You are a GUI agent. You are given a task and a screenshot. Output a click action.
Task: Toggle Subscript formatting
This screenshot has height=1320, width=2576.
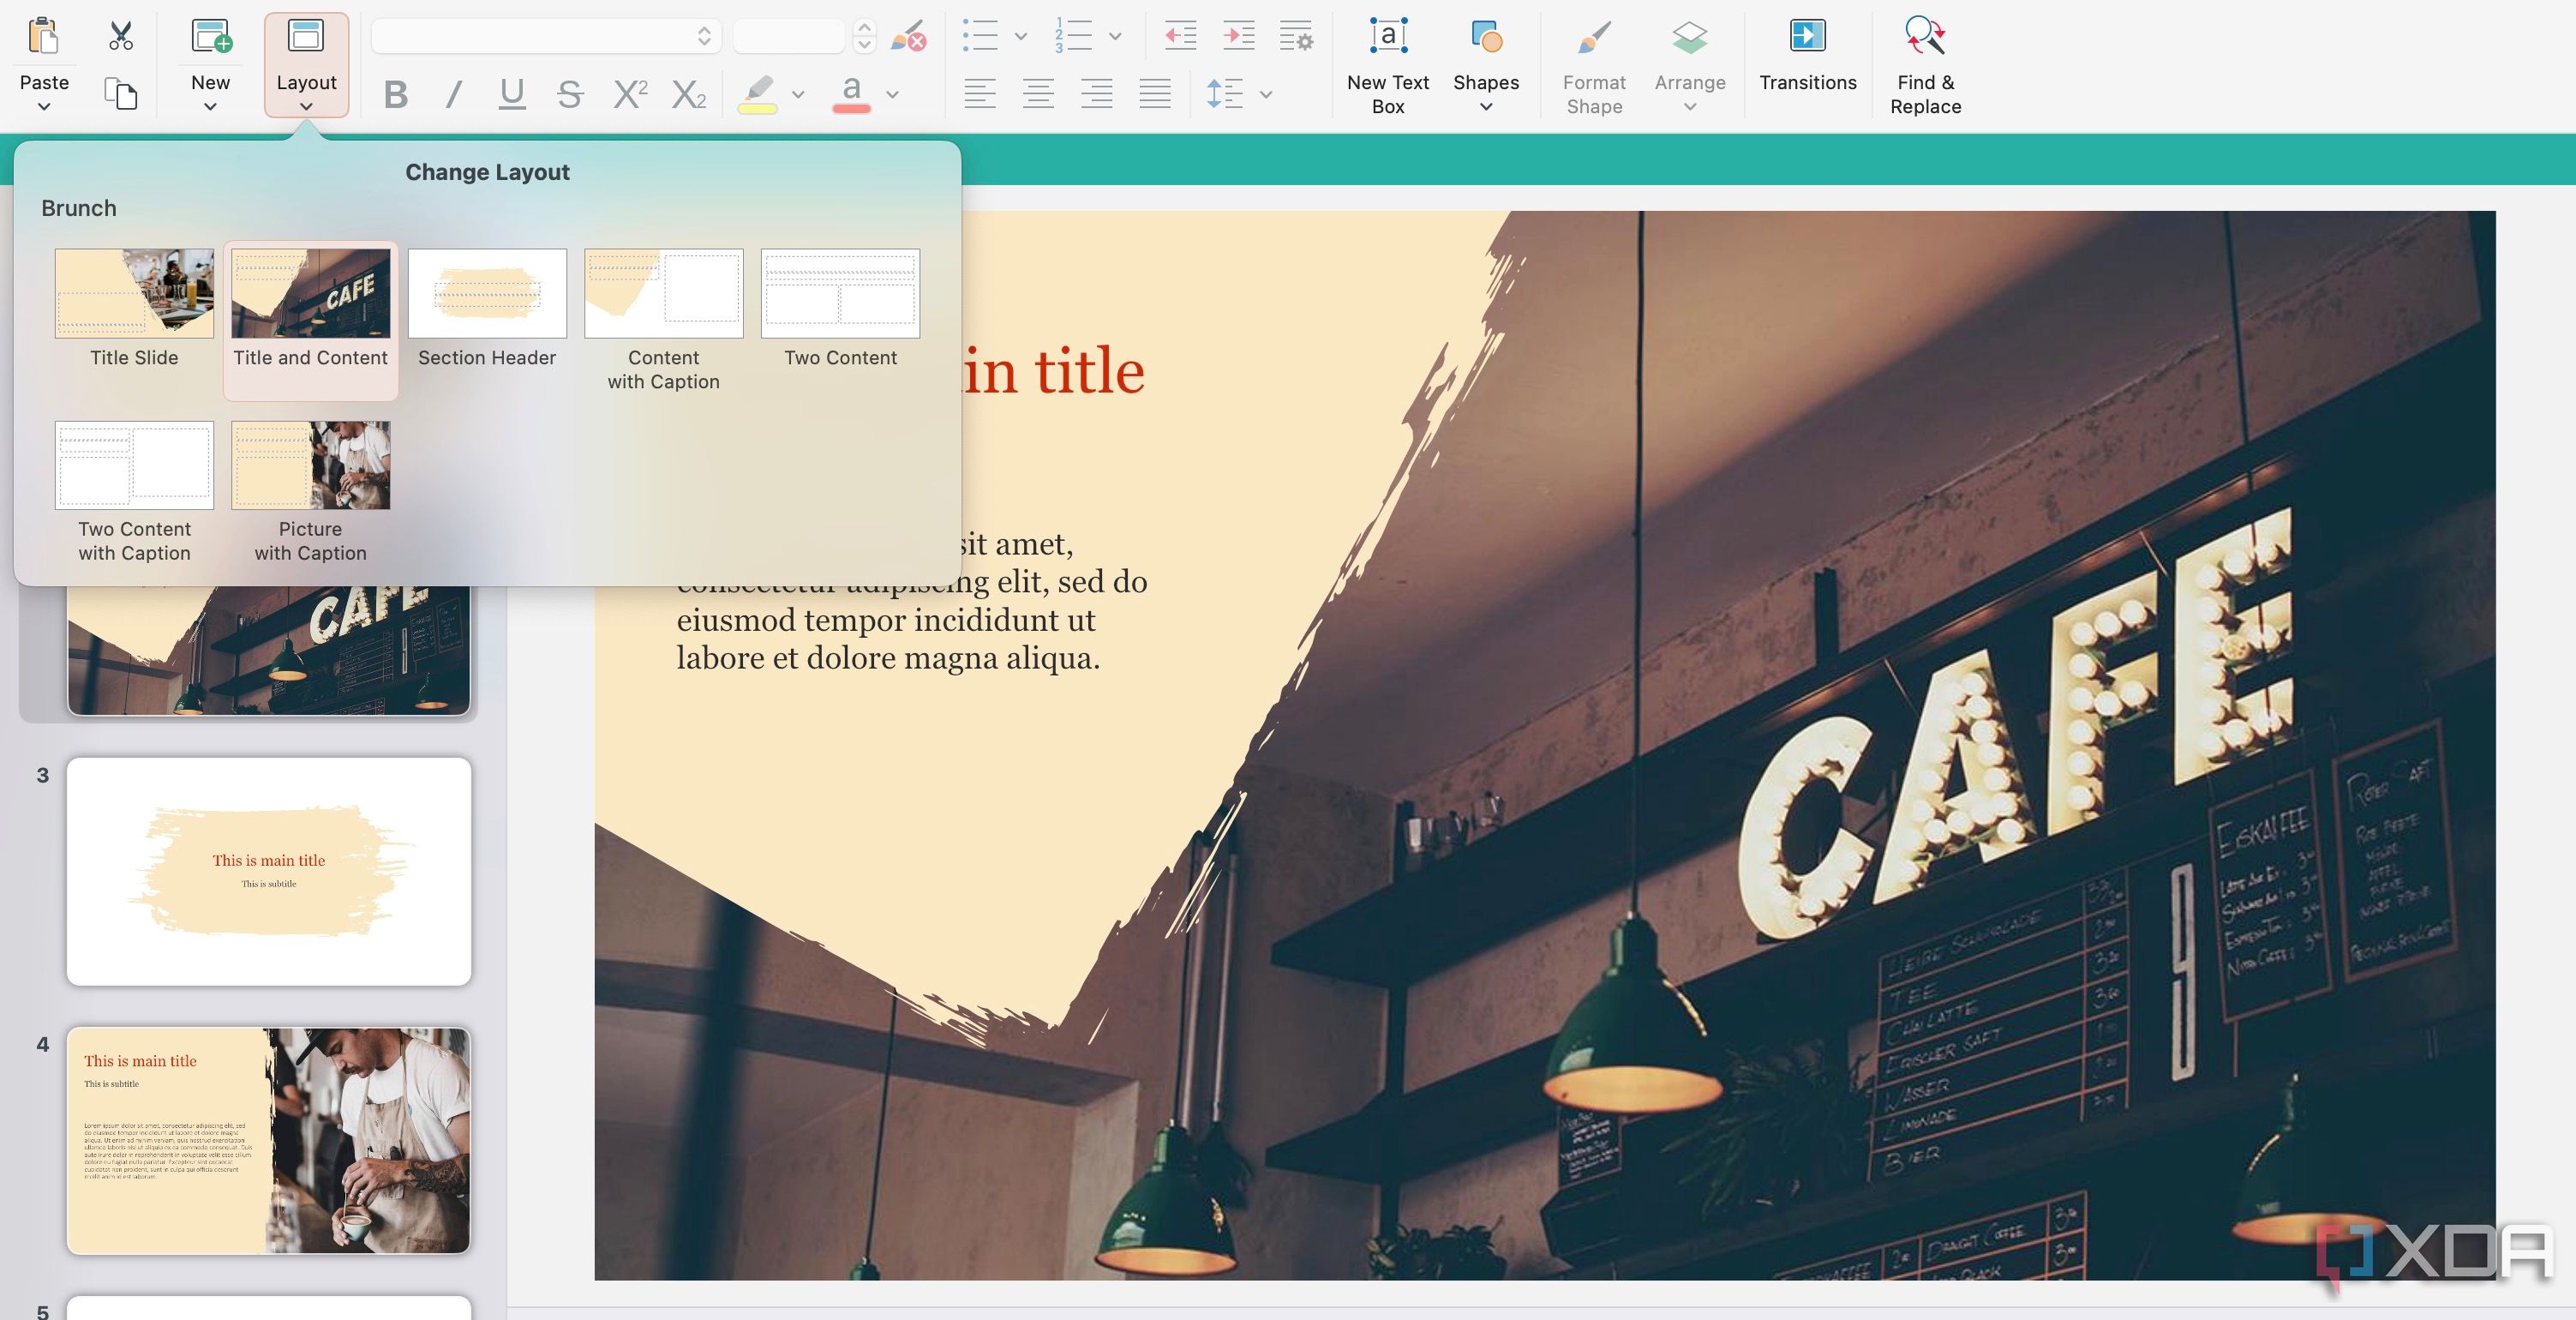[x=689, y=94]
